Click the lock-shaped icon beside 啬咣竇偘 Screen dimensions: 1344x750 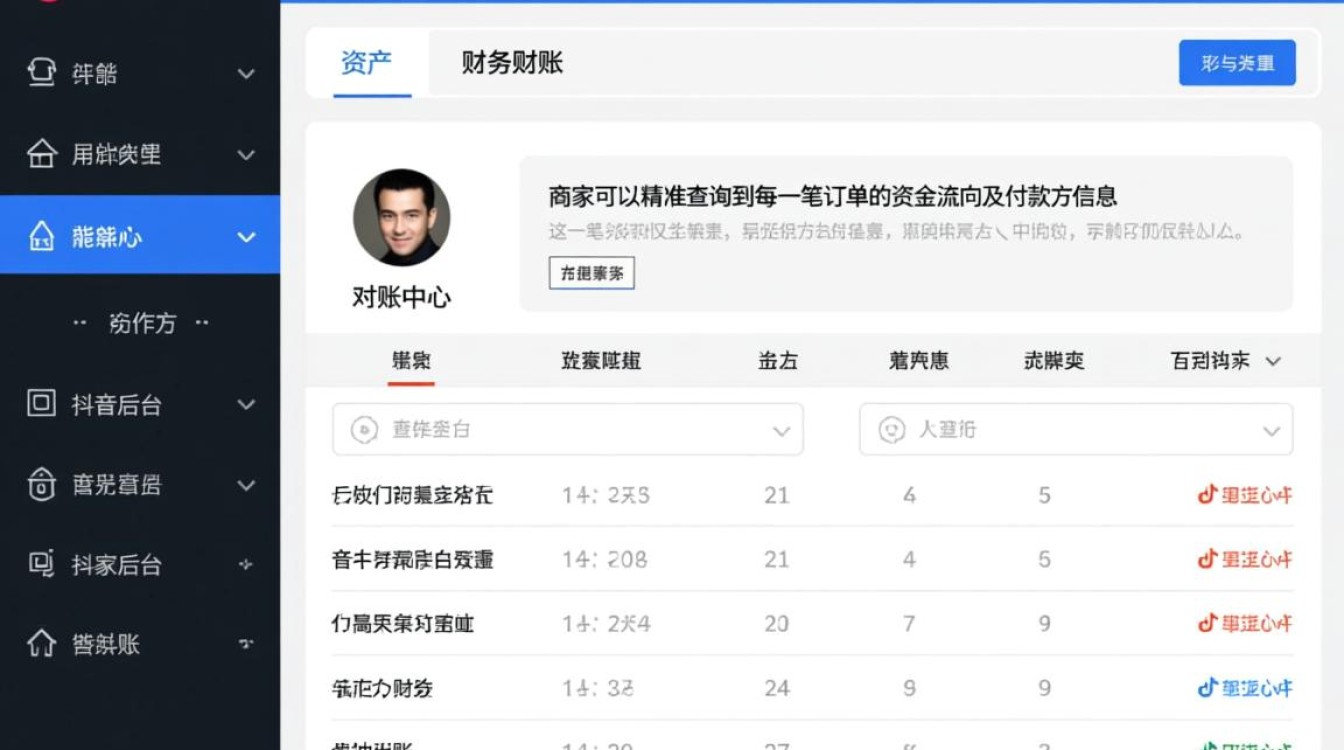pos(41,485)
